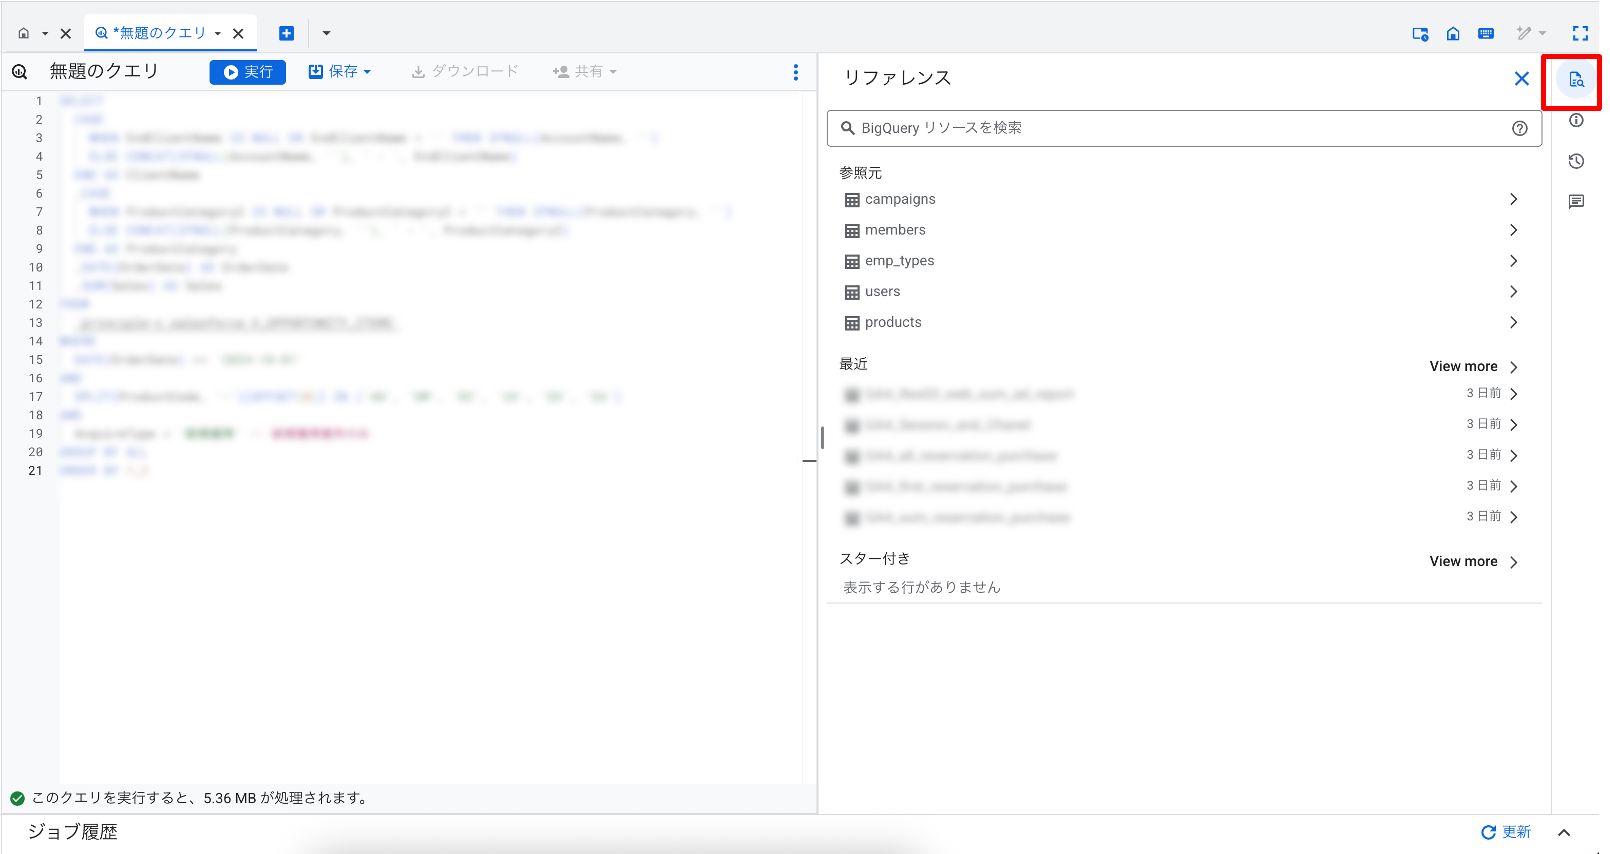
Task: Switch to the home tab
Action: coord(24,33)
